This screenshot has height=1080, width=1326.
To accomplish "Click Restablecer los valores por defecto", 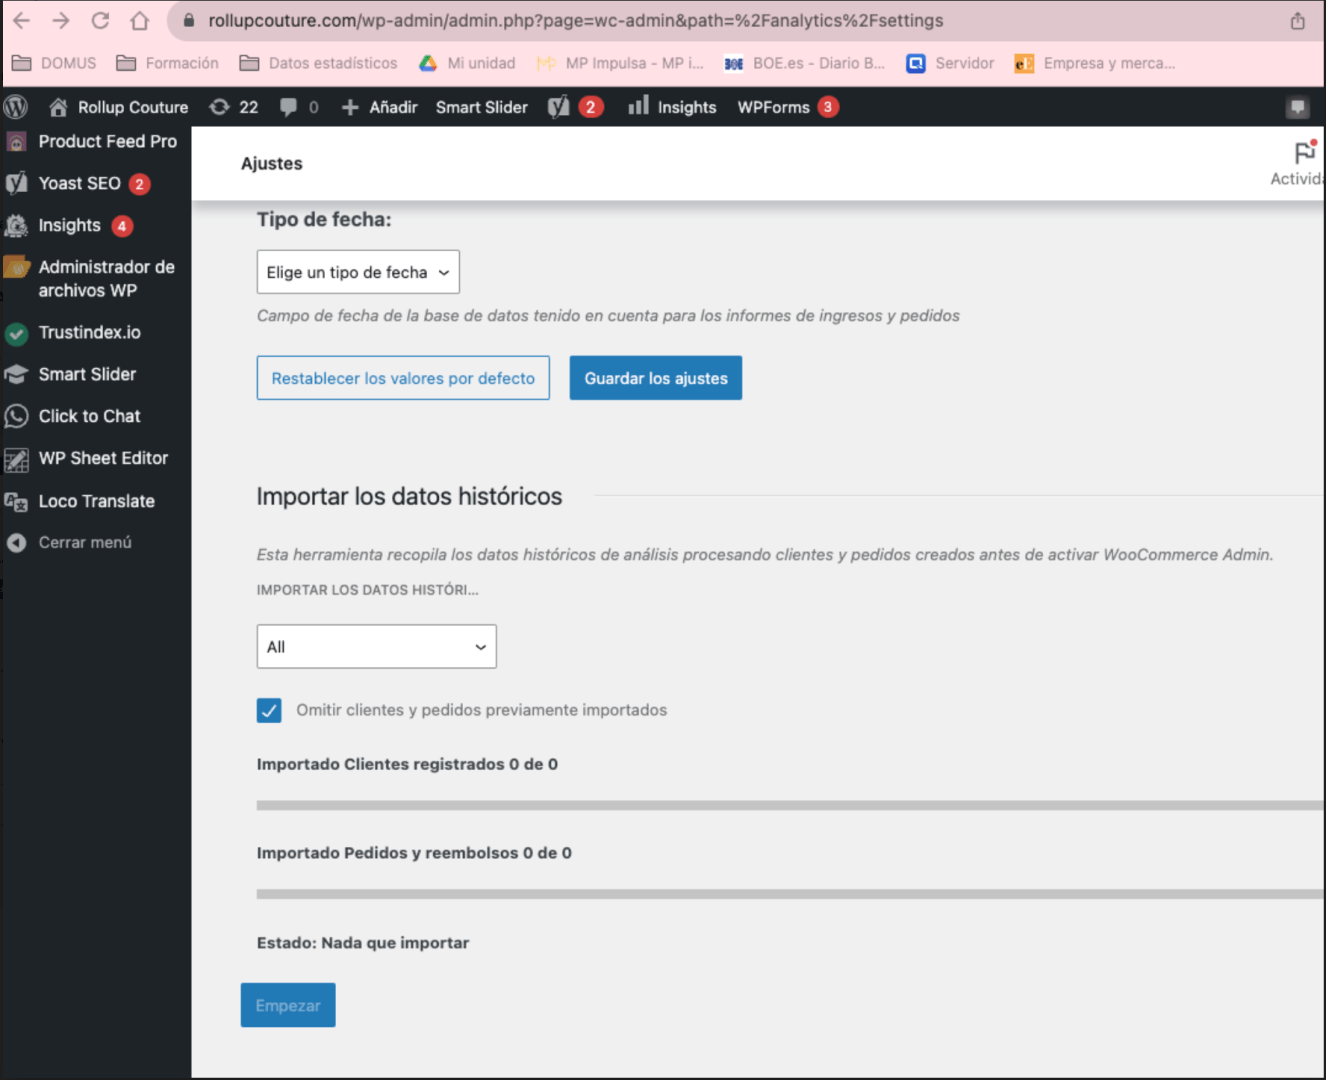I will pos(403,378).
